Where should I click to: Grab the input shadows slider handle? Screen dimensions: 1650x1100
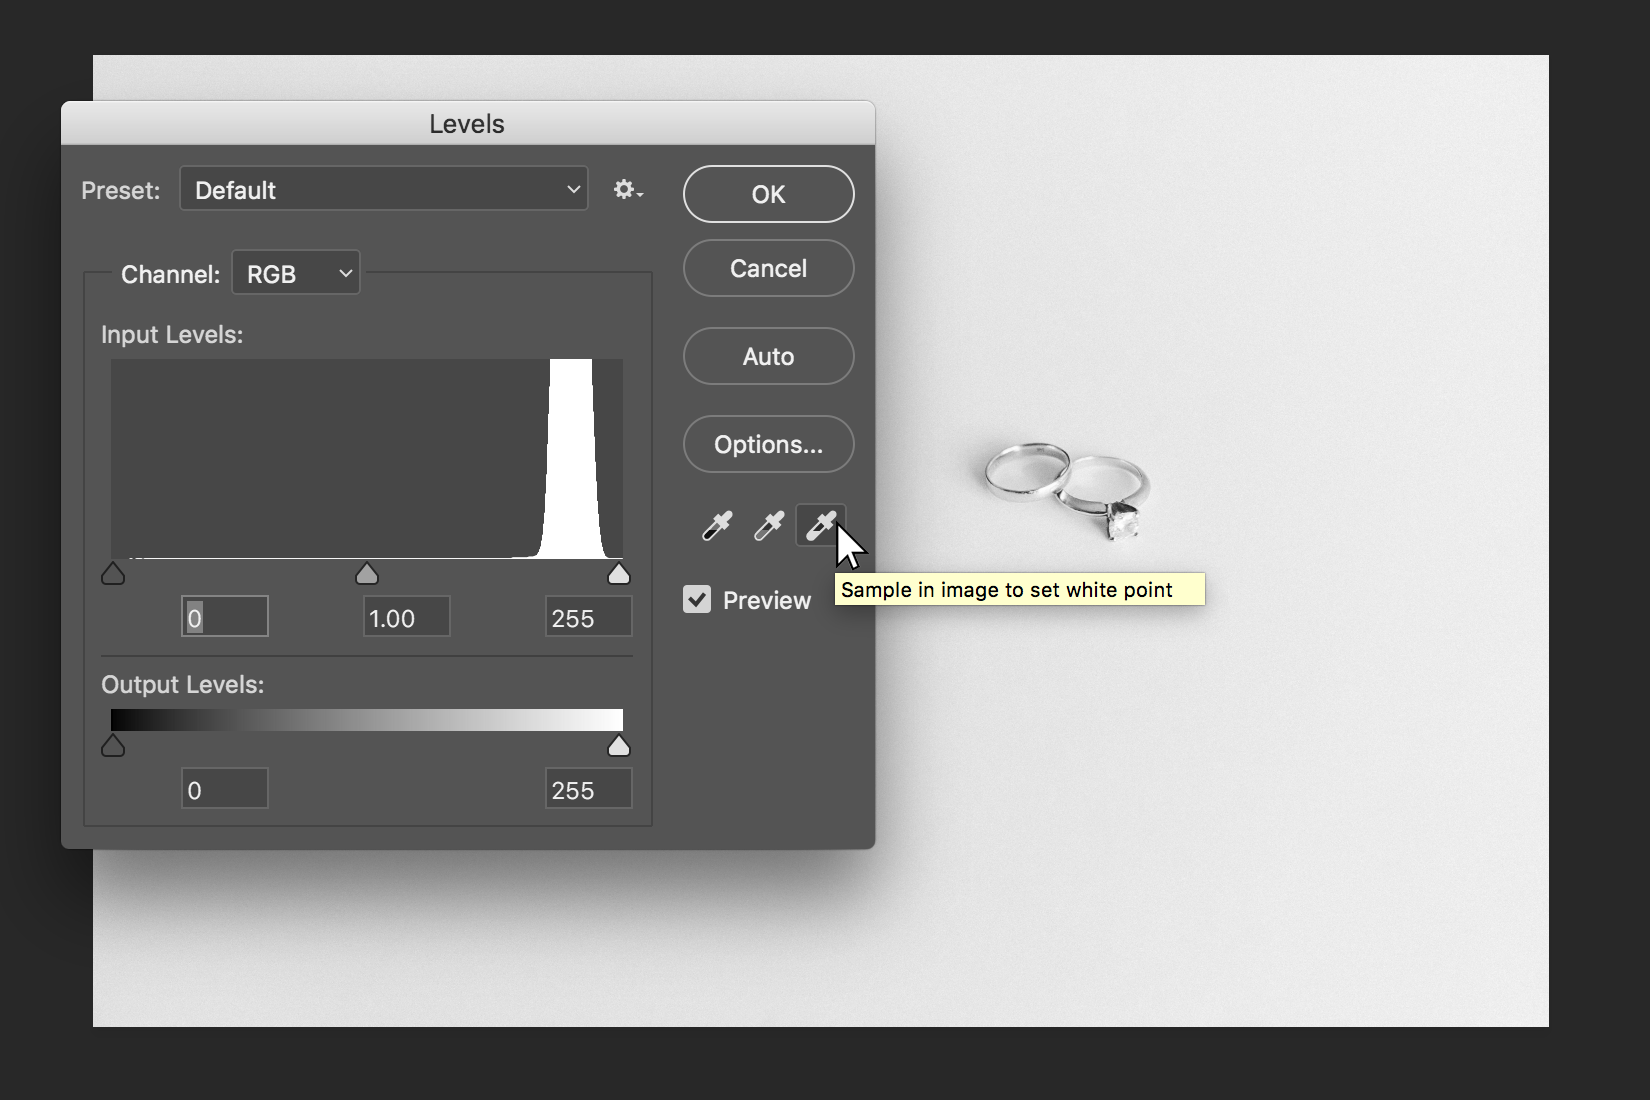pos(113,574)
